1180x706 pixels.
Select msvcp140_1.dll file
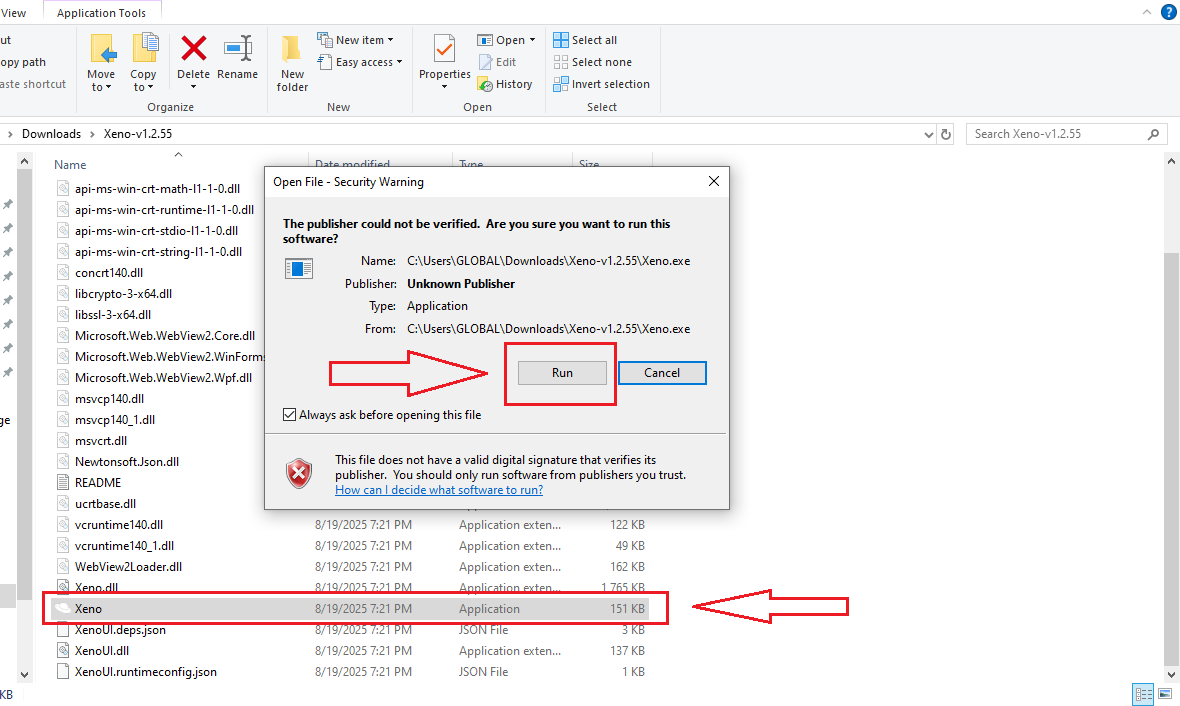pyautogui.click(x=114, y=420)
